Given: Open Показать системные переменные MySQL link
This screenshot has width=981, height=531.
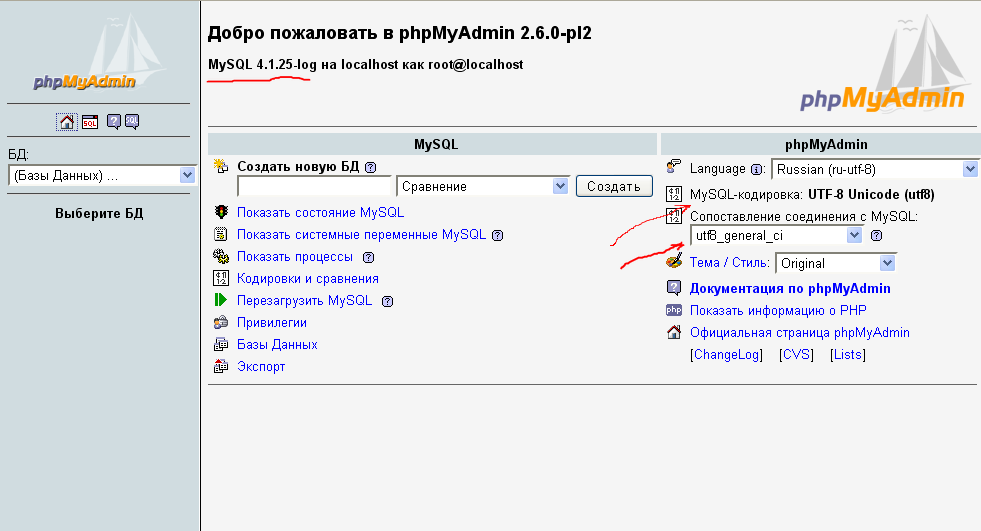Looking at the screenshot, I should tap(362, 235).
